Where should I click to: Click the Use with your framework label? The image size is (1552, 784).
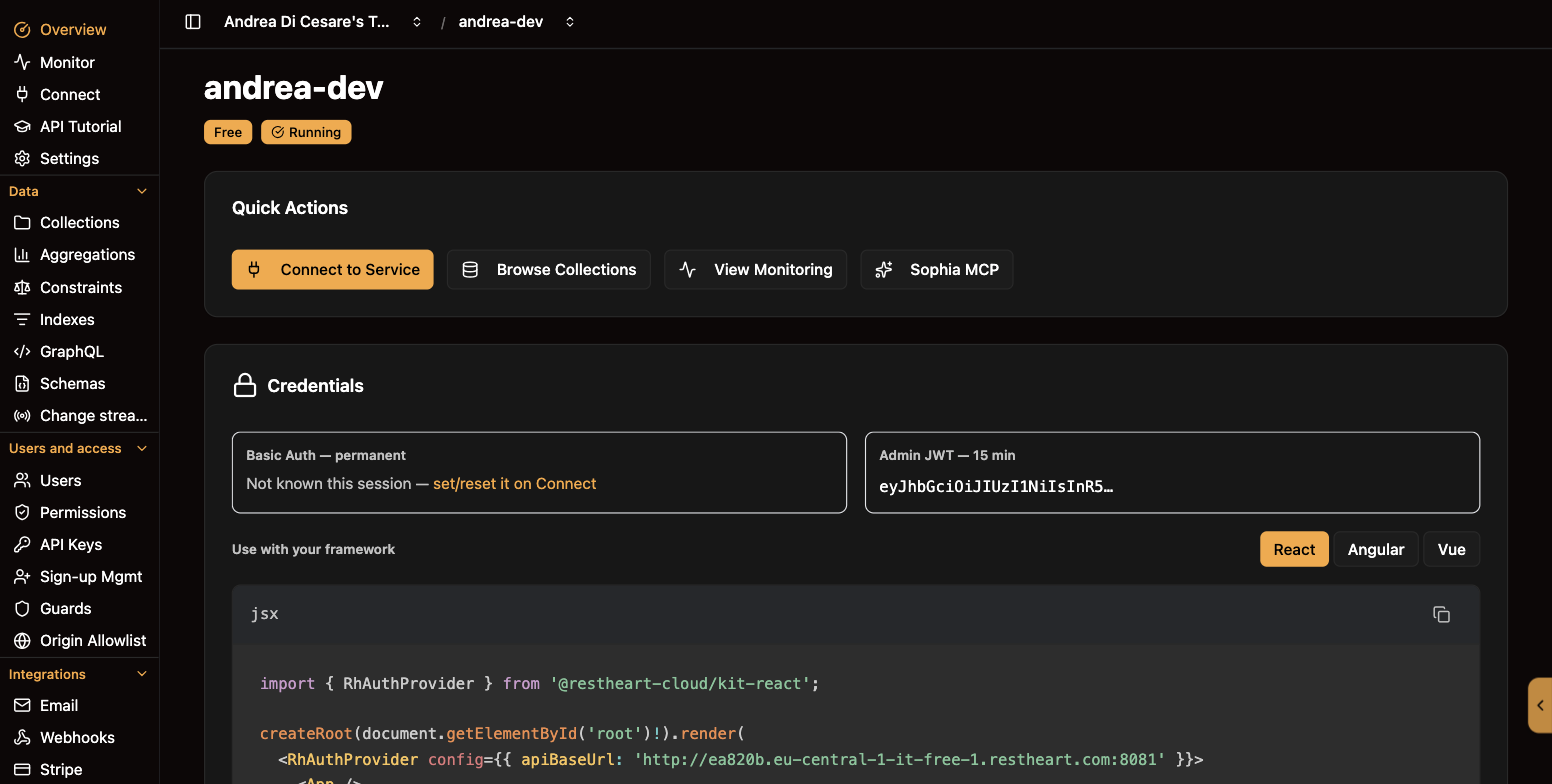314,549
